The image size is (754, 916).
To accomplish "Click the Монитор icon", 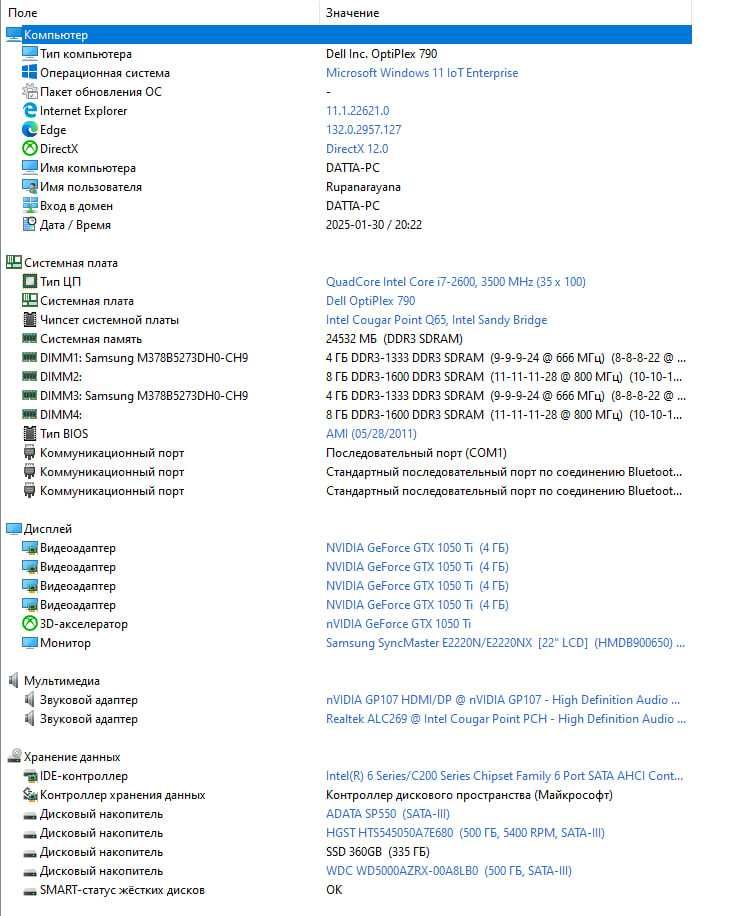I will (29, 643).
